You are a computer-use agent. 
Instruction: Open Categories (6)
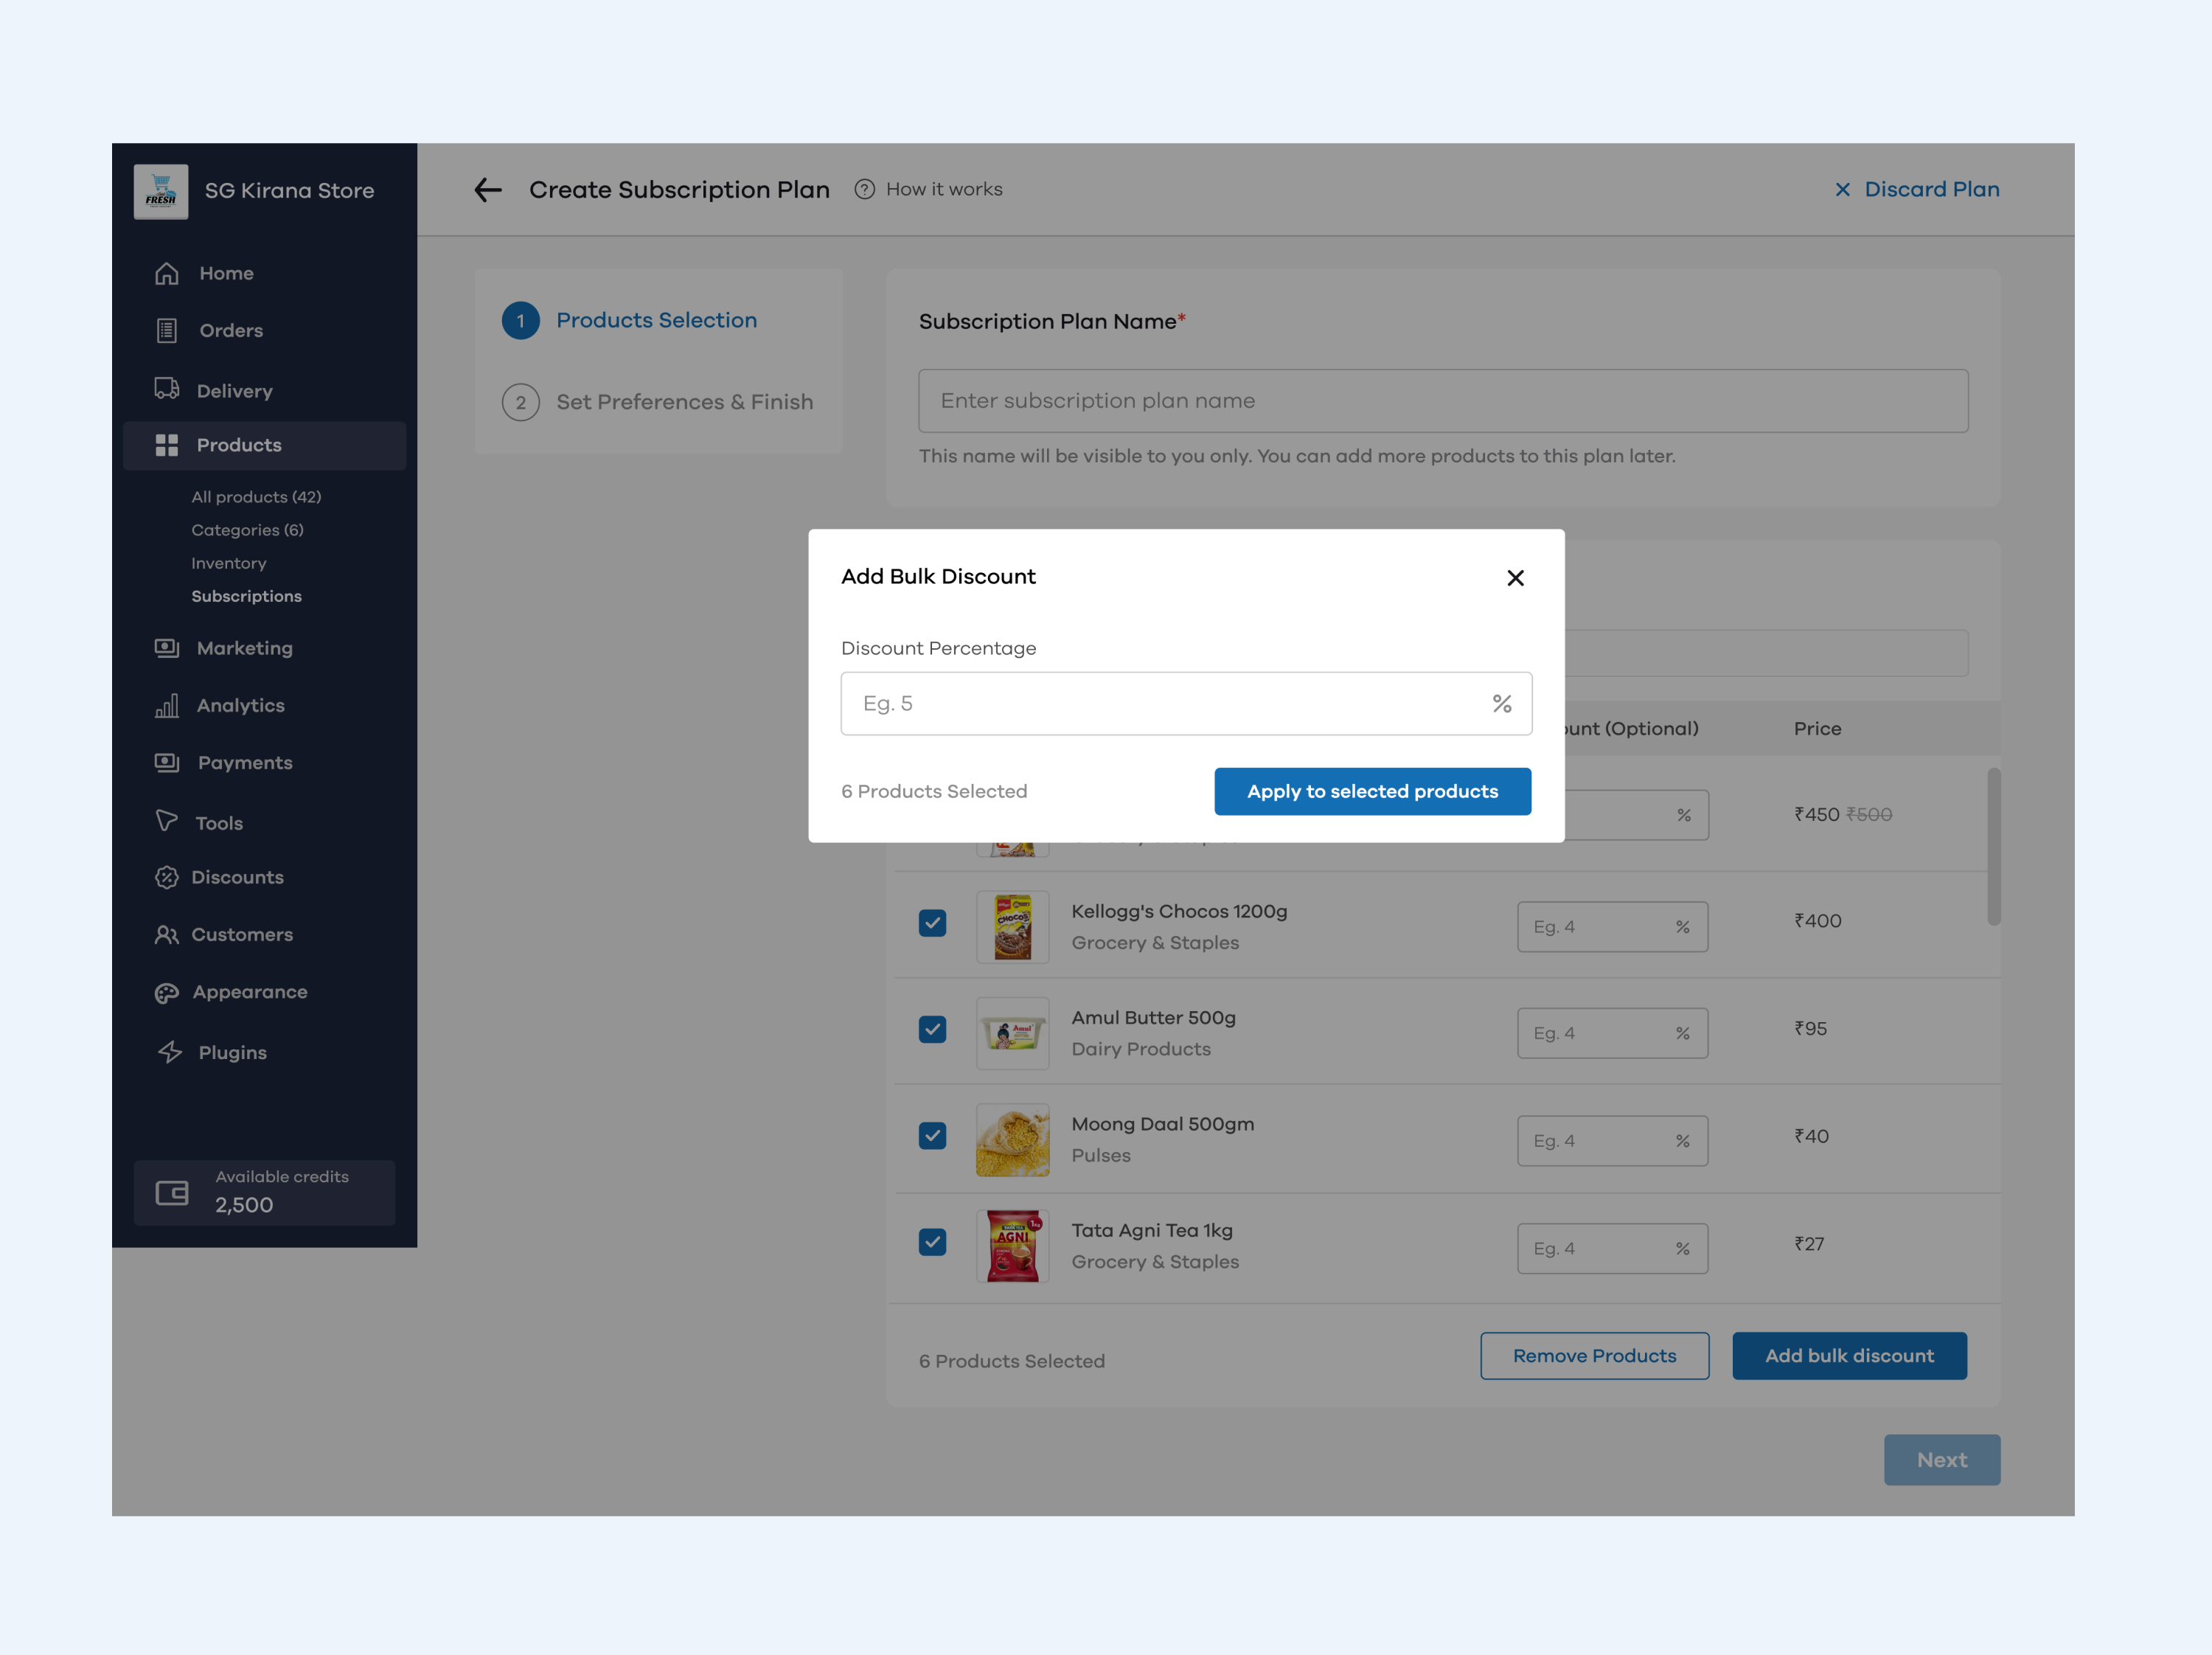tap(247, 530)
